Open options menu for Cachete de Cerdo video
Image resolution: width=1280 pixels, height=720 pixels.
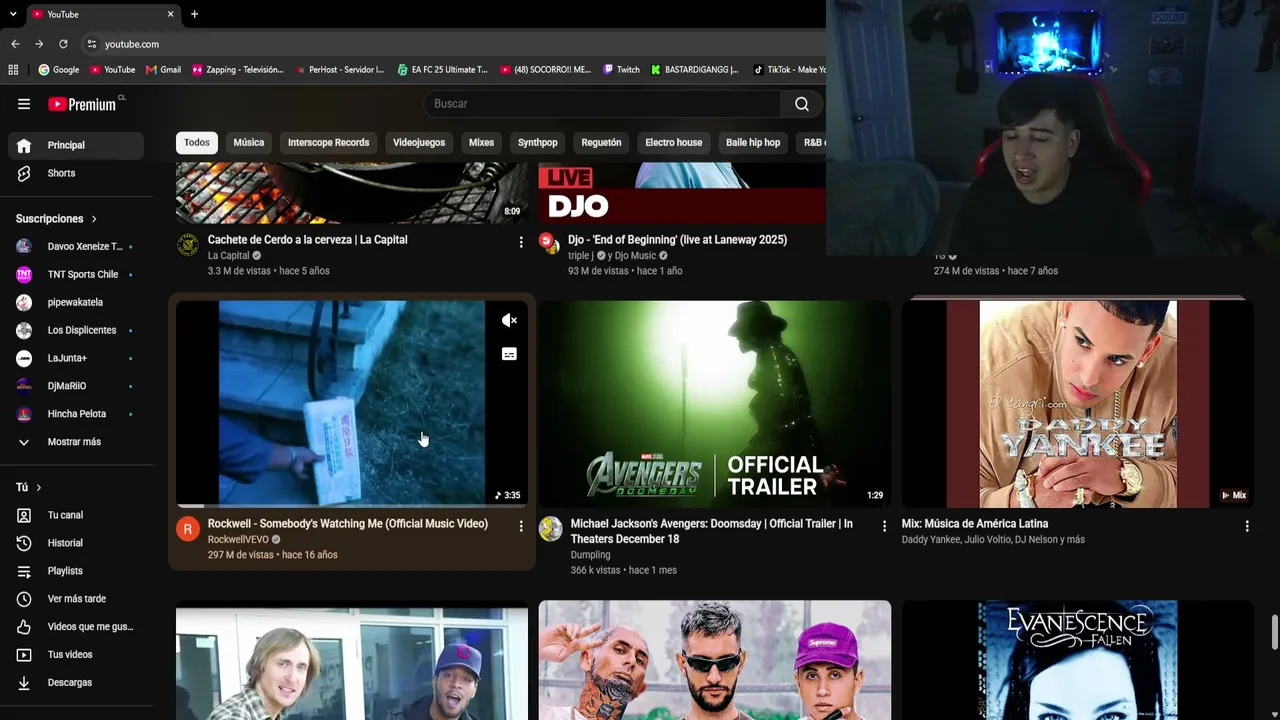[520, 242]
